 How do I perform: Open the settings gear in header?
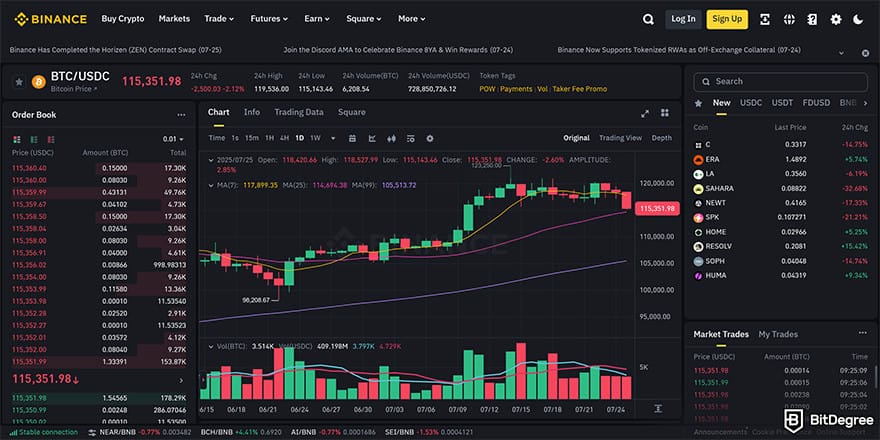(836, 19)
